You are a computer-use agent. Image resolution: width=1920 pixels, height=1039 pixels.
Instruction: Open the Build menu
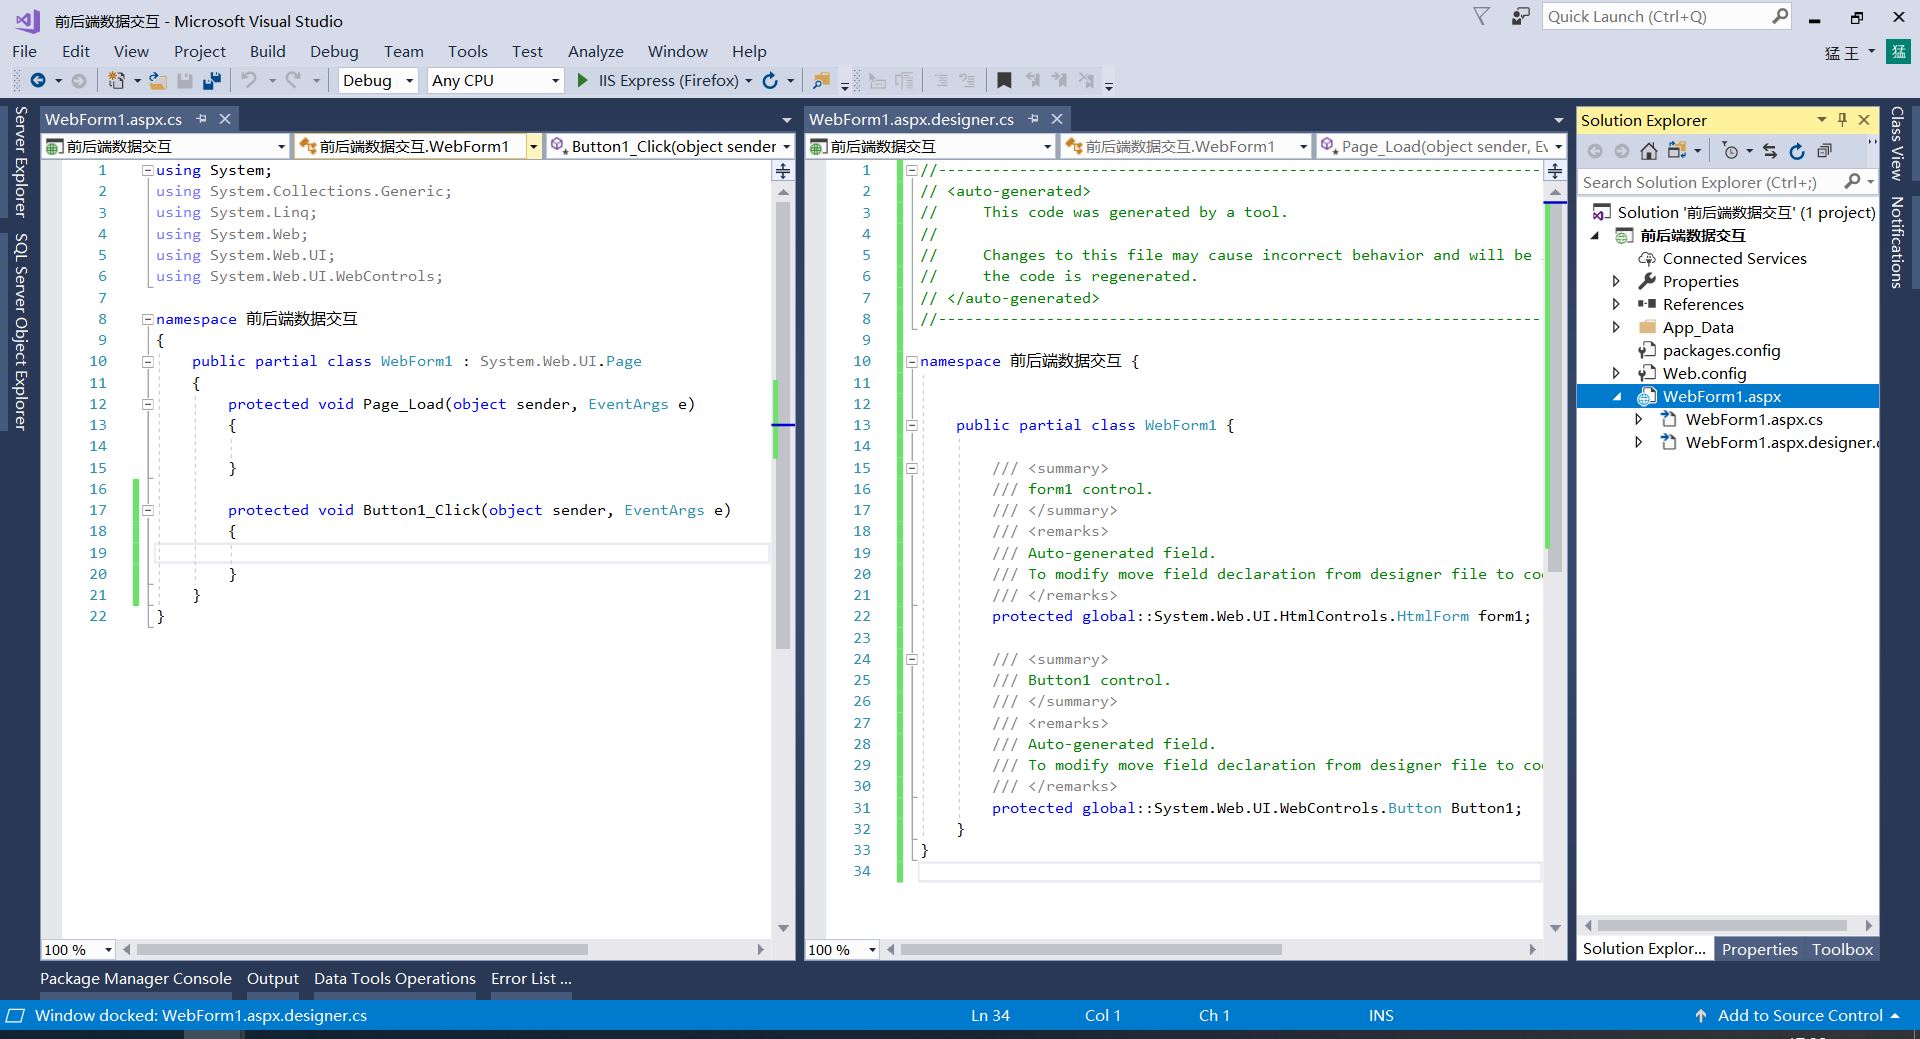point(267,51)
